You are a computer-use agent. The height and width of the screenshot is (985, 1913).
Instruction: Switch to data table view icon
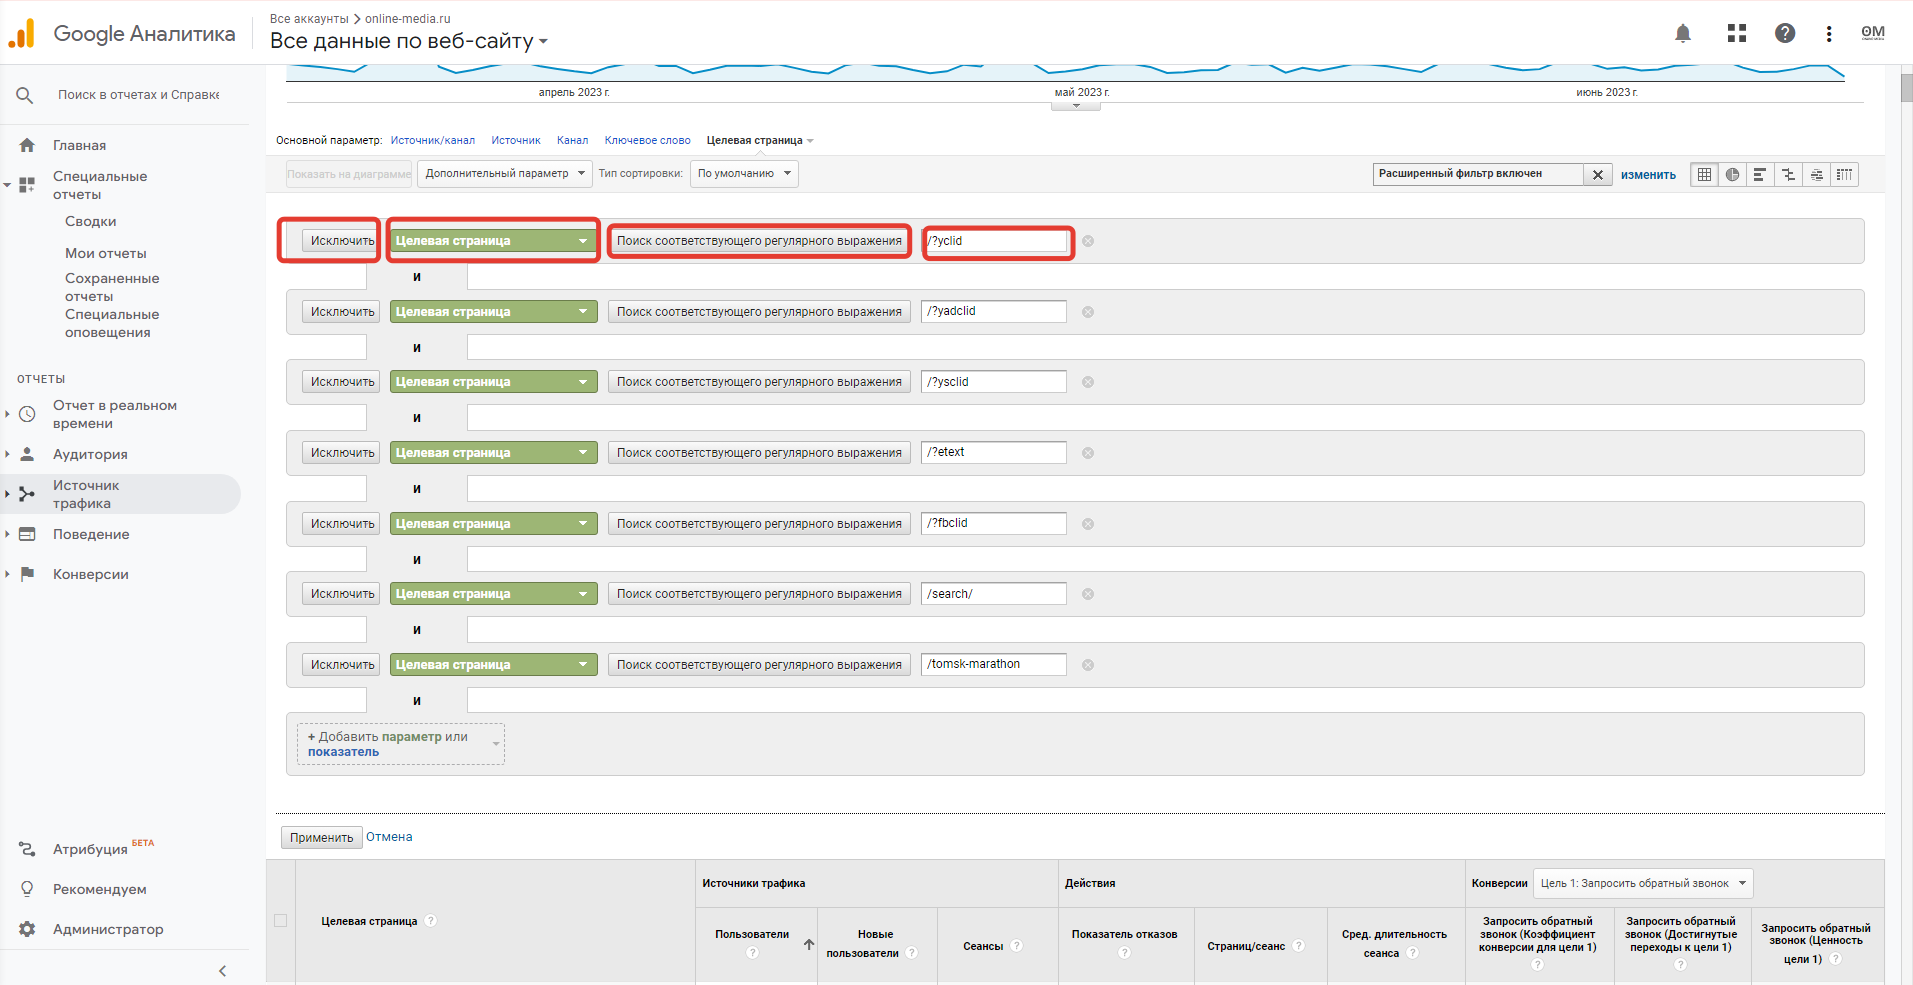click(1704, 174)
